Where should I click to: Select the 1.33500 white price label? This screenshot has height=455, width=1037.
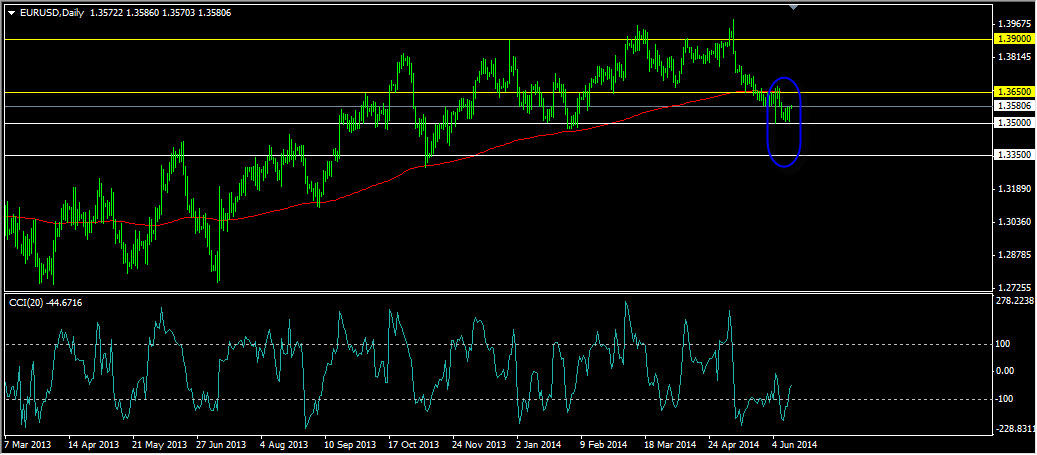(1017, 155)
